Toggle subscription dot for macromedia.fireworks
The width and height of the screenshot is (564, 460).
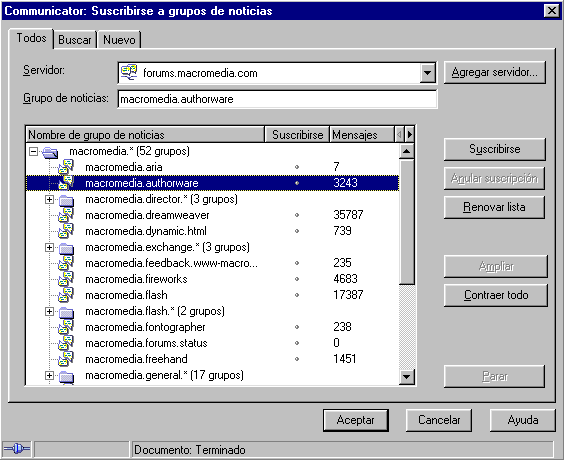[x=297, y=279]
